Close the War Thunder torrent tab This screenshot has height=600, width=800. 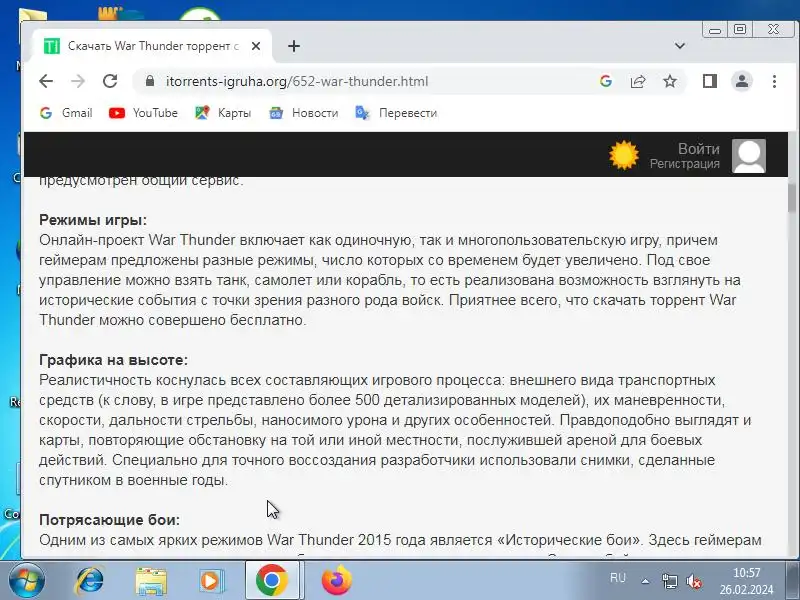[256, 46]
